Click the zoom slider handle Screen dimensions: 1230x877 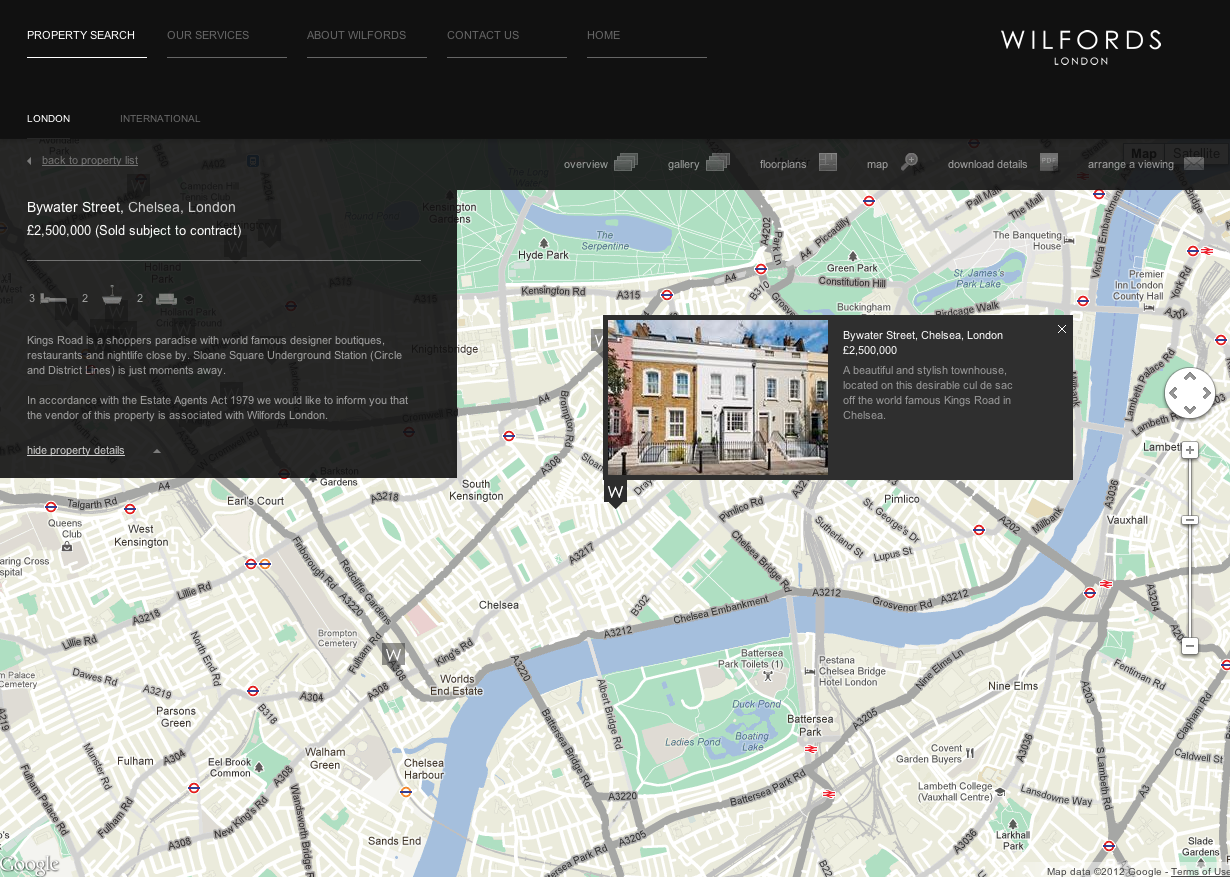point(1190,520)
